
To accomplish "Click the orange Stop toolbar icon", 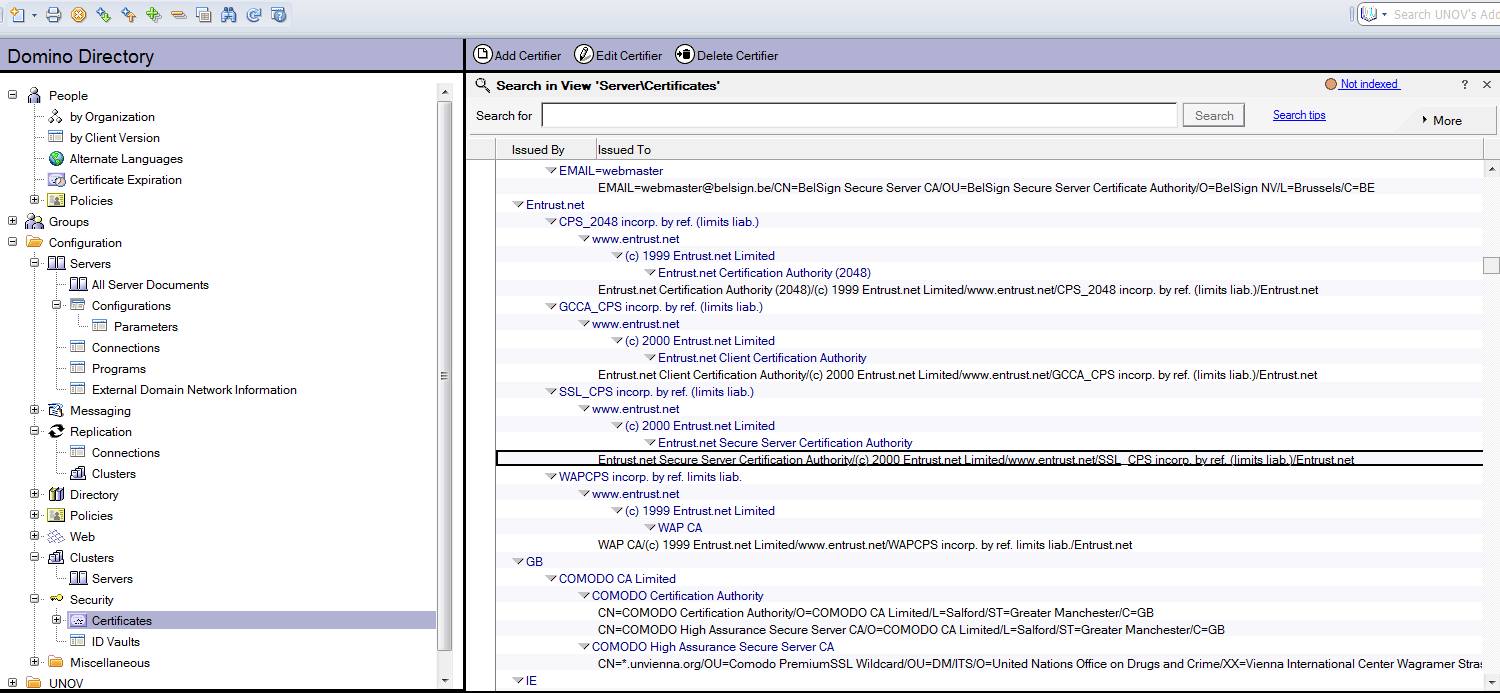I will point(79,14).
